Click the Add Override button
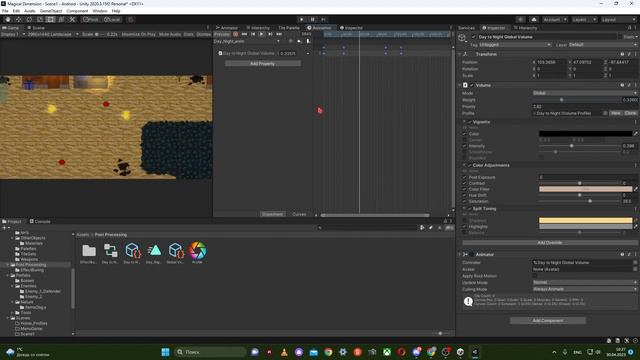Screen dimensions: 640x360 point(549,242)
